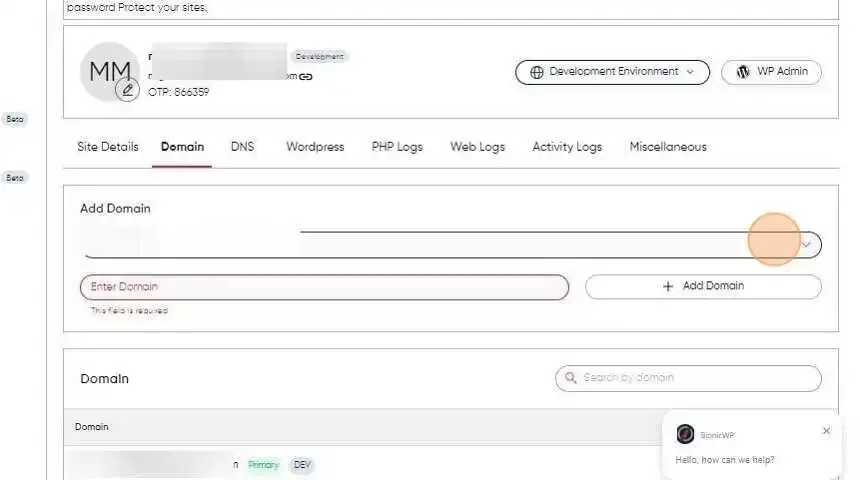This screenshot has height=480, width=860.
Task: Close the SonicWP chat popup
Action: pyautogui.click(x=827, y=431)
